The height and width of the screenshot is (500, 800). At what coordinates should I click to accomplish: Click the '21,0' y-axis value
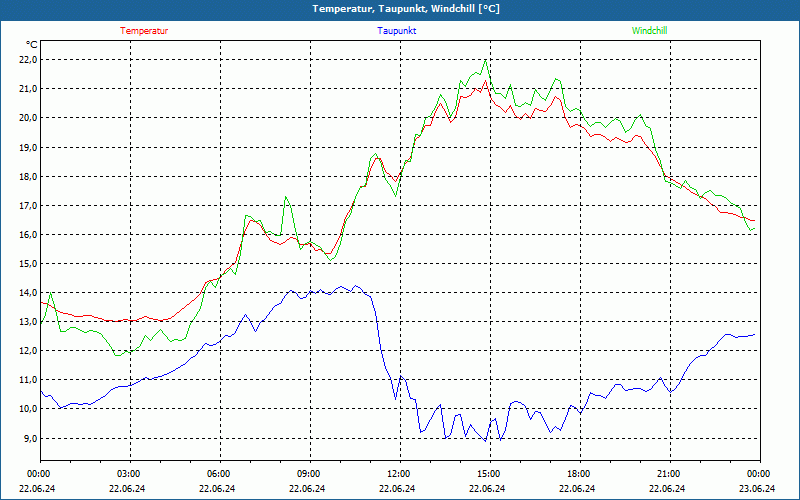[x=28, y=89]
